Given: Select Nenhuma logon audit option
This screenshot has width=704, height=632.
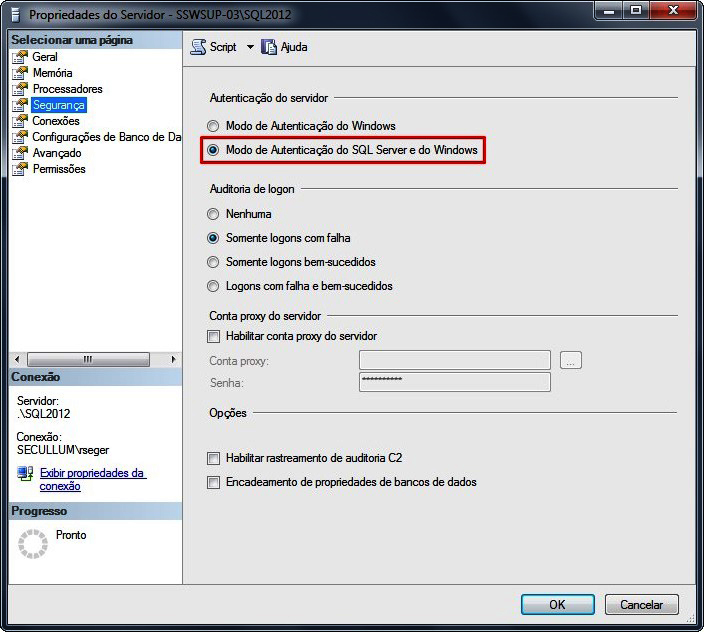Looking at the screenshot, I should click(x=212, y=214).
